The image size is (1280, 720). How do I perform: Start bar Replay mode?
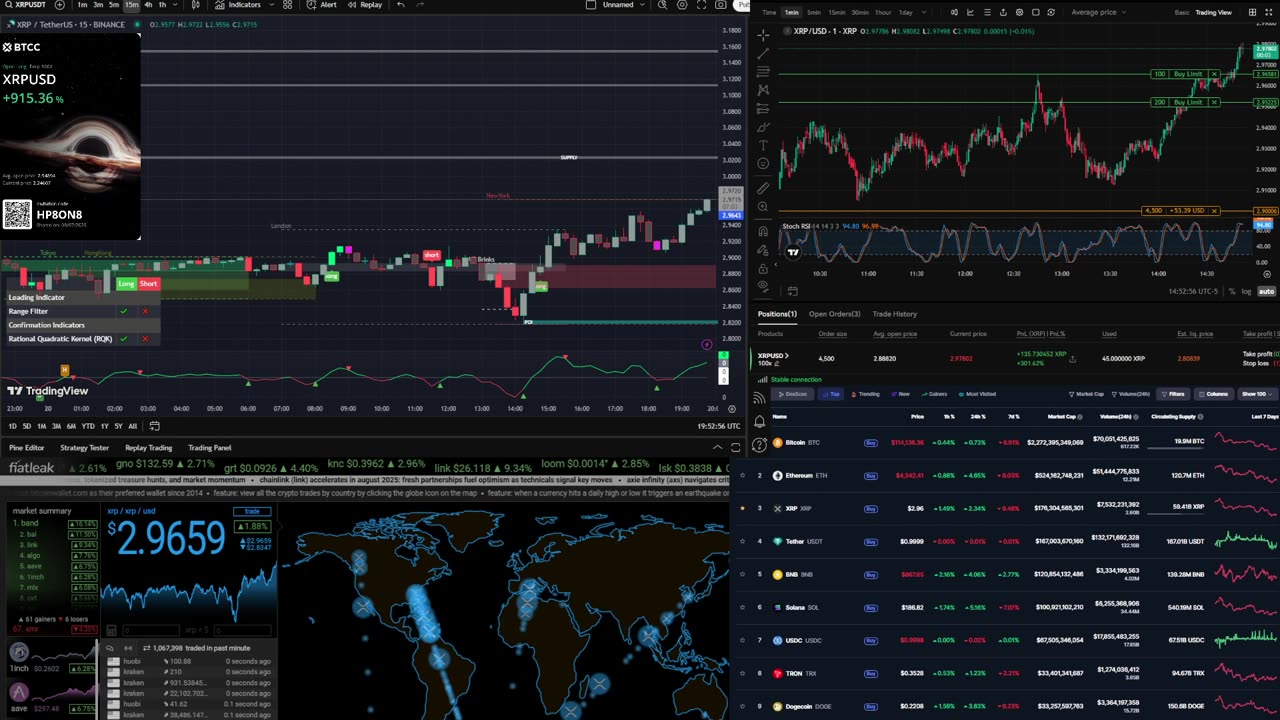coord(365,5)
